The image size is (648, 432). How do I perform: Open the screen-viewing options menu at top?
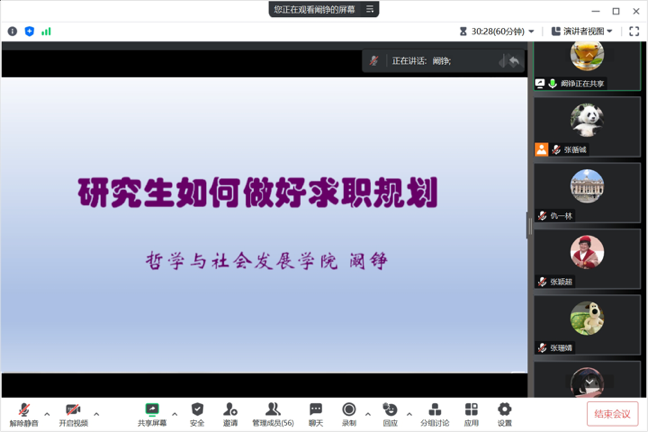tap(370, 9)
